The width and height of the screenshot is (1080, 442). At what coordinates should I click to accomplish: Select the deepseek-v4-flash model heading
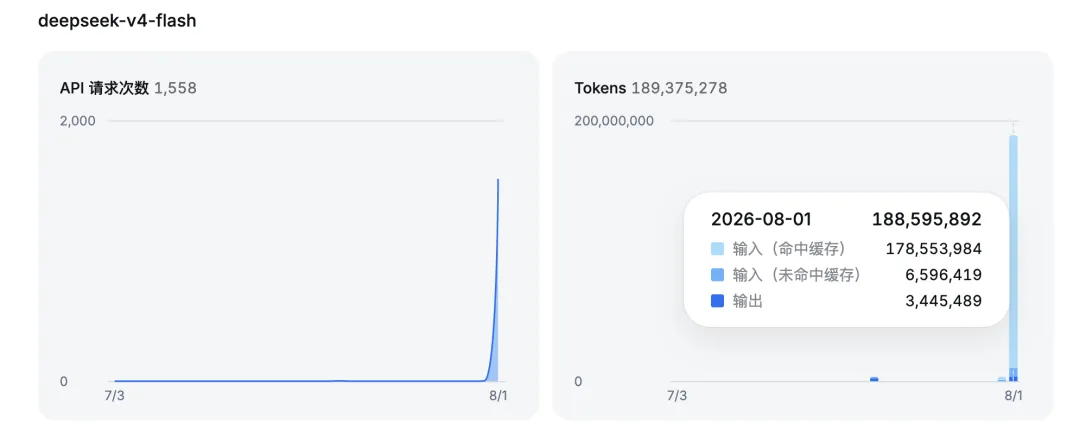[x=117, y=21]
